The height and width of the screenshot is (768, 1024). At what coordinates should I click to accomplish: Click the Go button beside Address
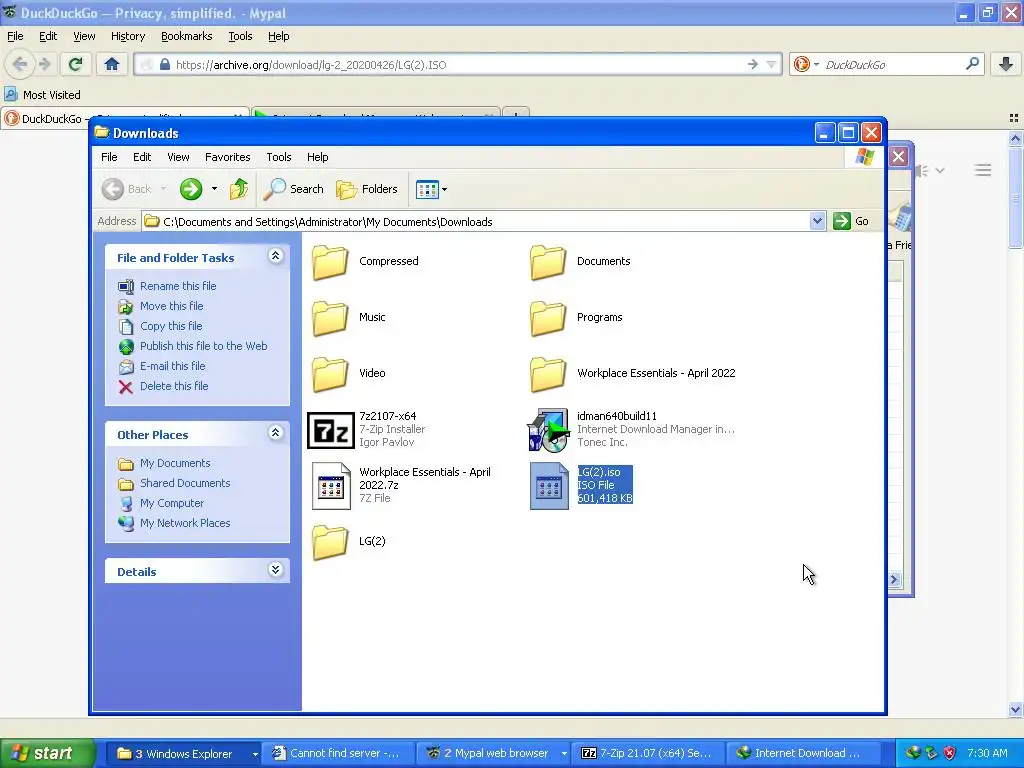click(852, 221)
